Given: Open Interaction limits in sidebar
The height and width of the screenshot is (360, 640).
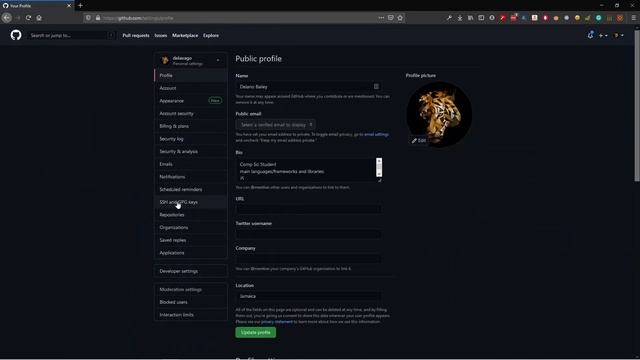Looking at the screenshot, I should pyautogui.click(x=191, y=314).
